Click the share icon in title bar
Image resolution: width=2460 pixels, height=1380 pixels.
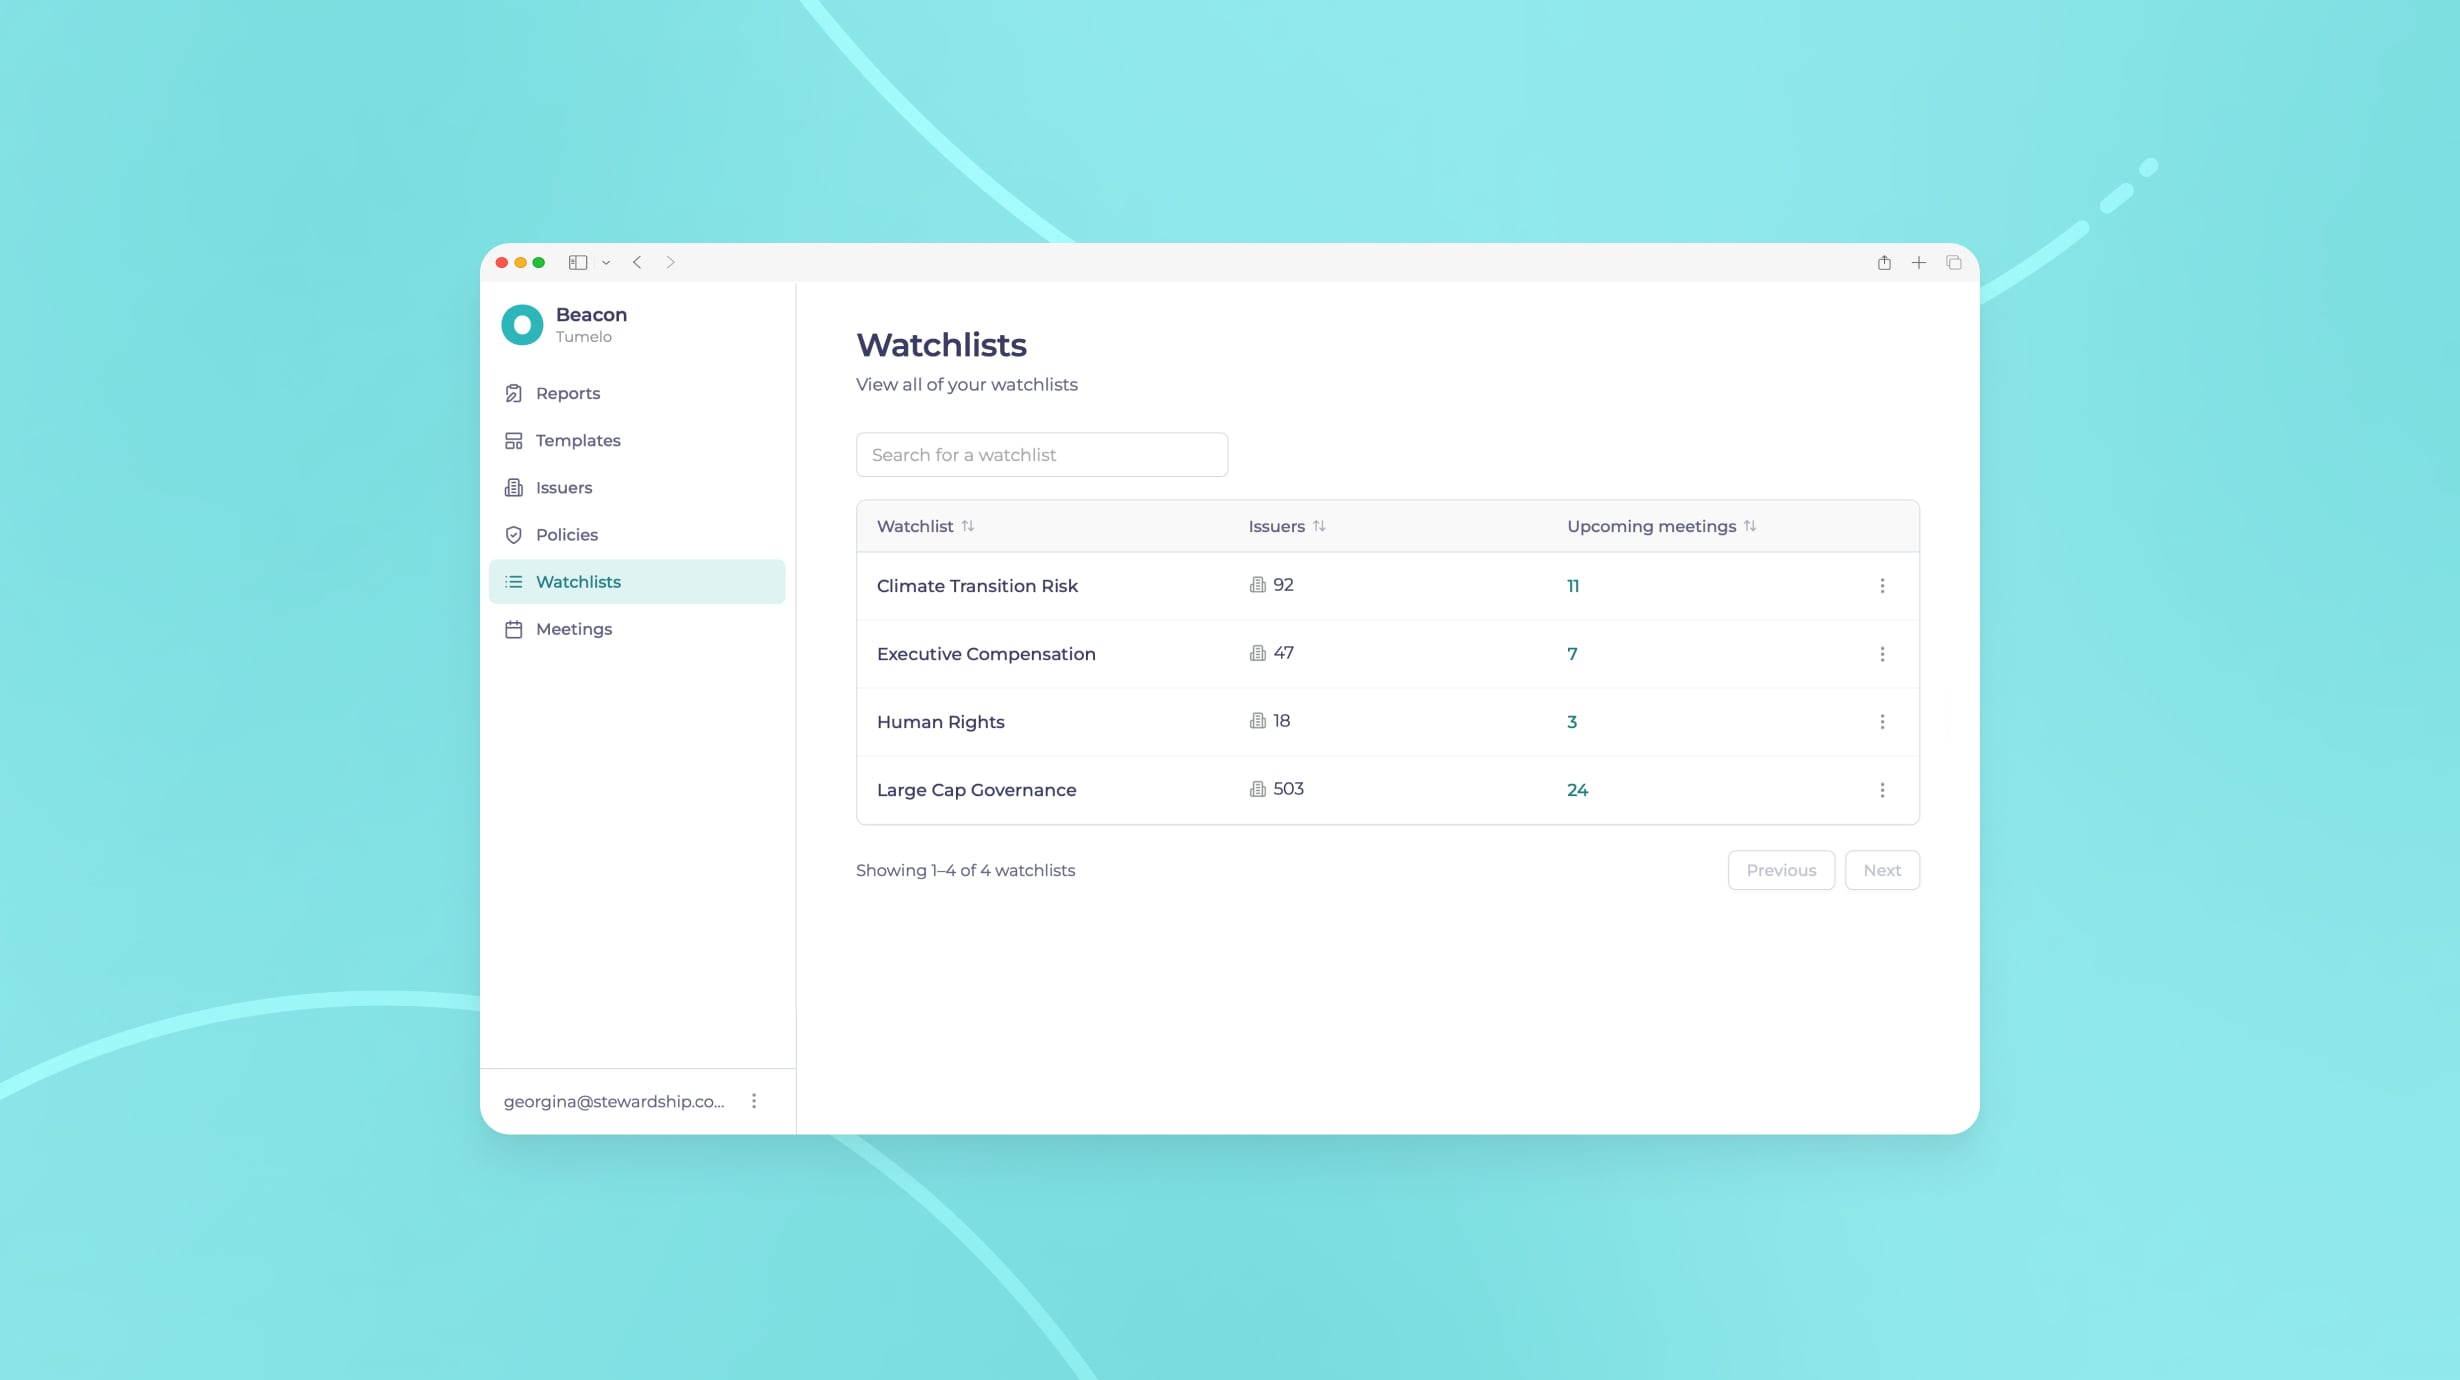pyautogui.click(x=1884, y=262)
